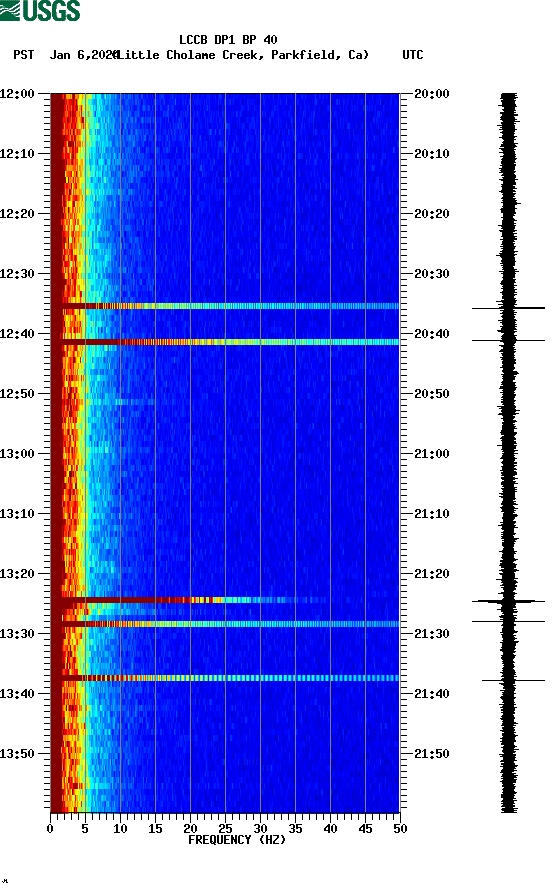Screen dimensions: 552x892
Task: Click the '21:00' UTC time label
Action: (432, 454)
